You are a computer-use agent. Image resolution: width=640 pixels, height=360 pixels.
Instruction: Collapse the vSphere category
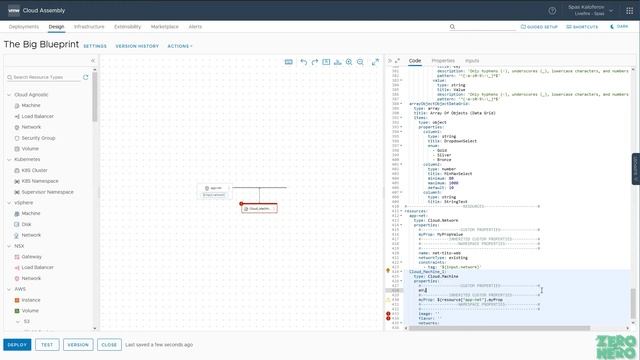click(9, 202)
